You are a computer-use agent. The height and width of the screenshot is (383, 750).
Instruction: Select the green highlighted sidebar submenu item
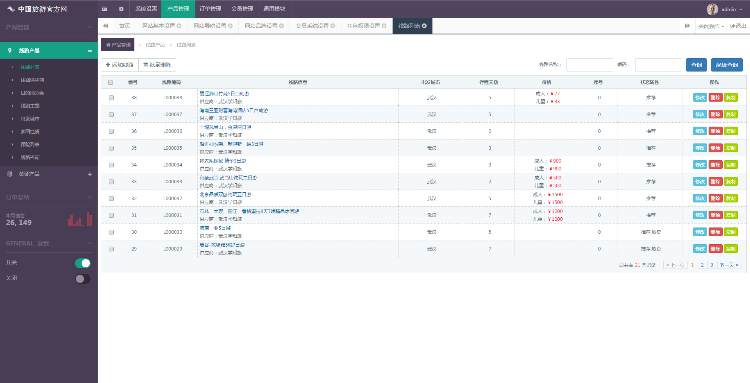click(30, 67)
